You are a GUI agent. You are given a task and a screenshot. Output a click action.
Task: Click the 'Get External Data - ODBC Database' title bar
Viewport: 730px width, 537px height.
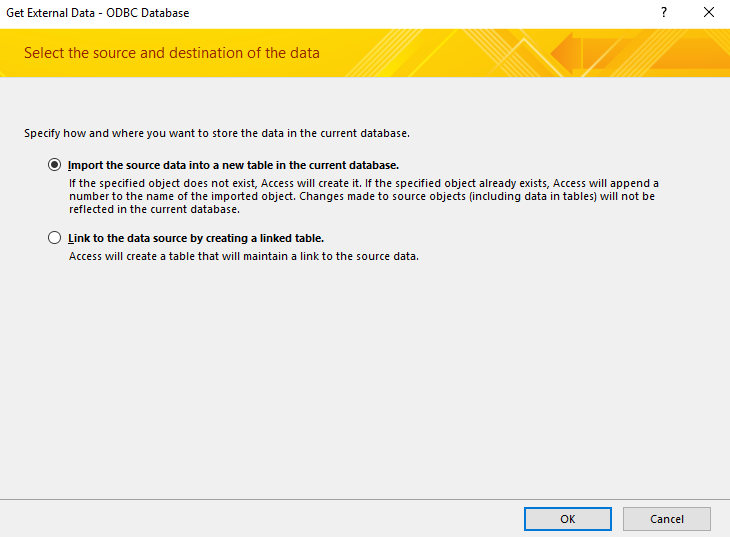(98, 13)
